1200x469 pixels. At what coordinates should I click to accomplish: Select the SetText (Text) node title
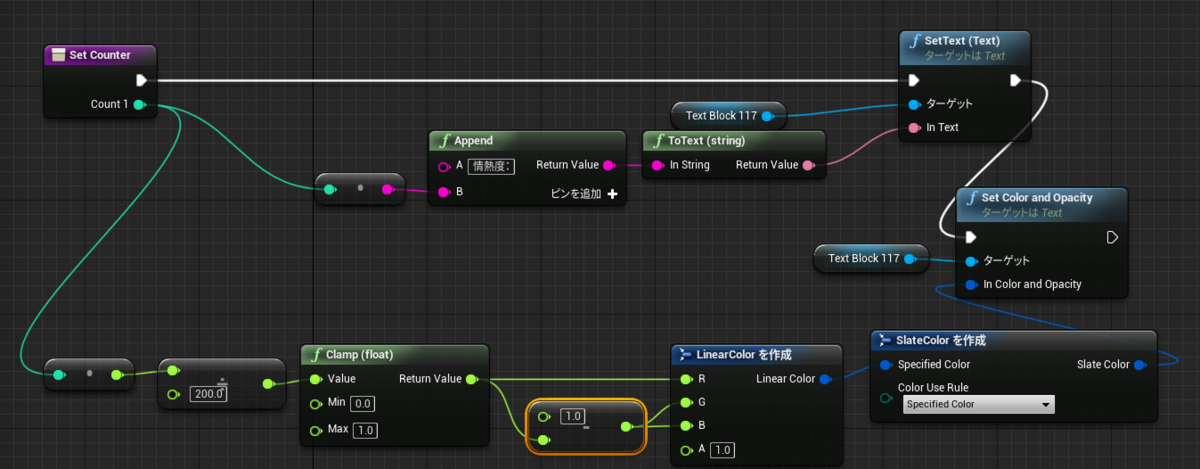(x=962, y=41)
